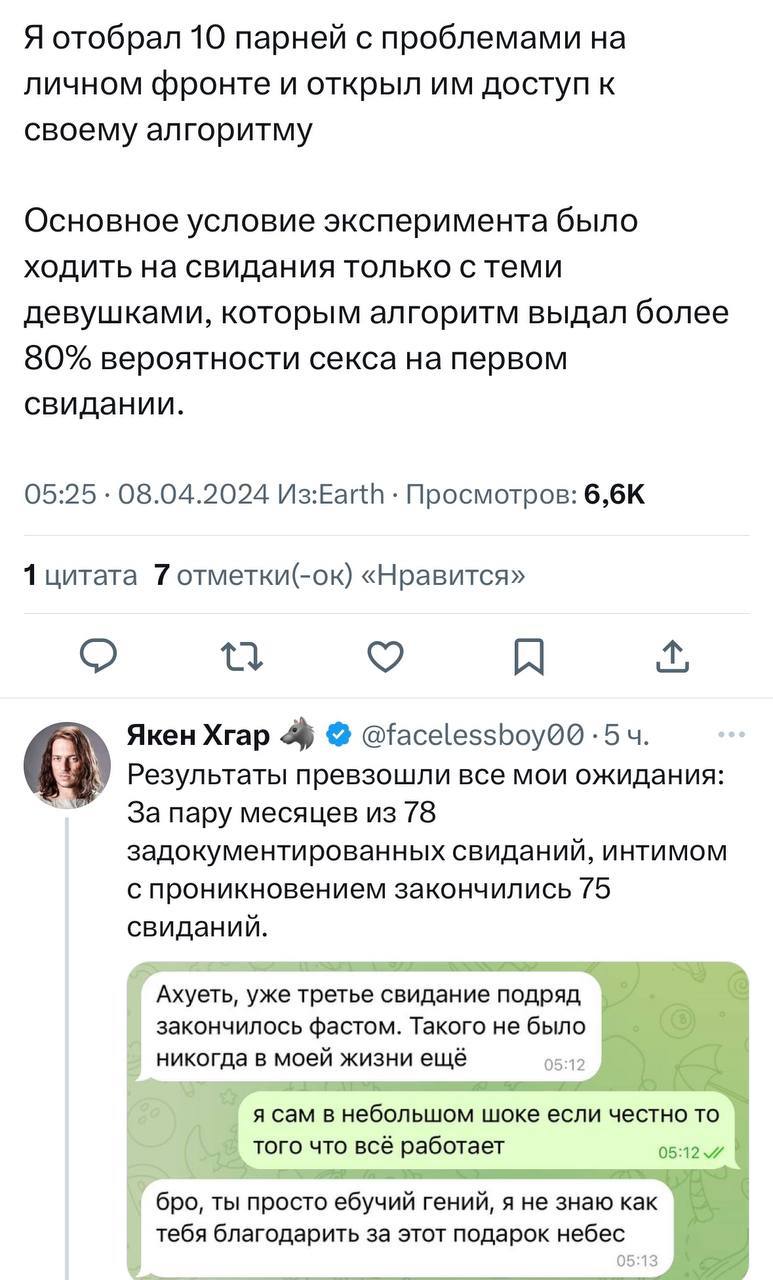
Task: Open the three-dot menu on the reply
Action: pyautogui.click(x=732, y=735)
